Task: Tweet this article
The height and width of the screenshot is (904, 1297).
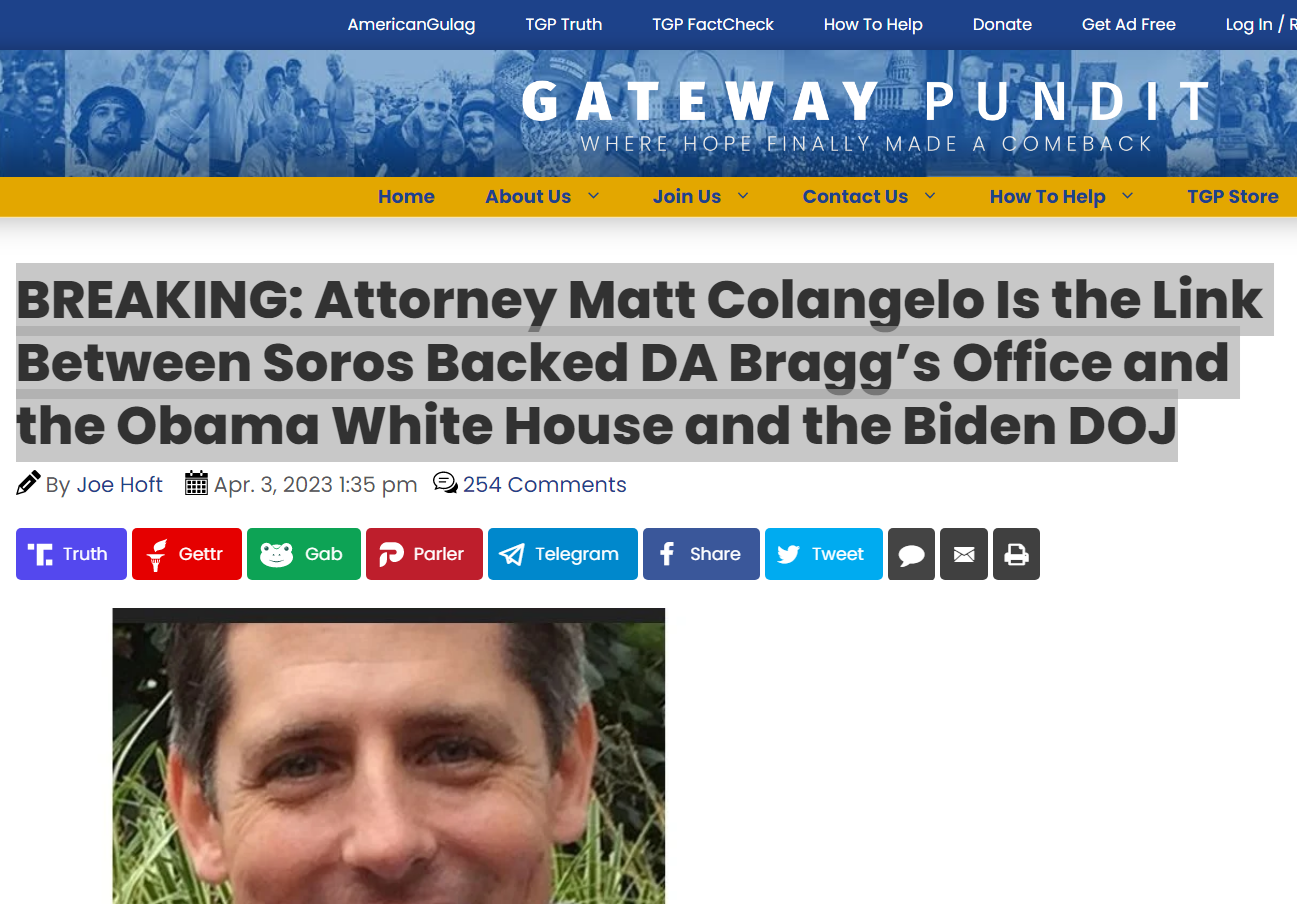Action: [x=824, y=554]
